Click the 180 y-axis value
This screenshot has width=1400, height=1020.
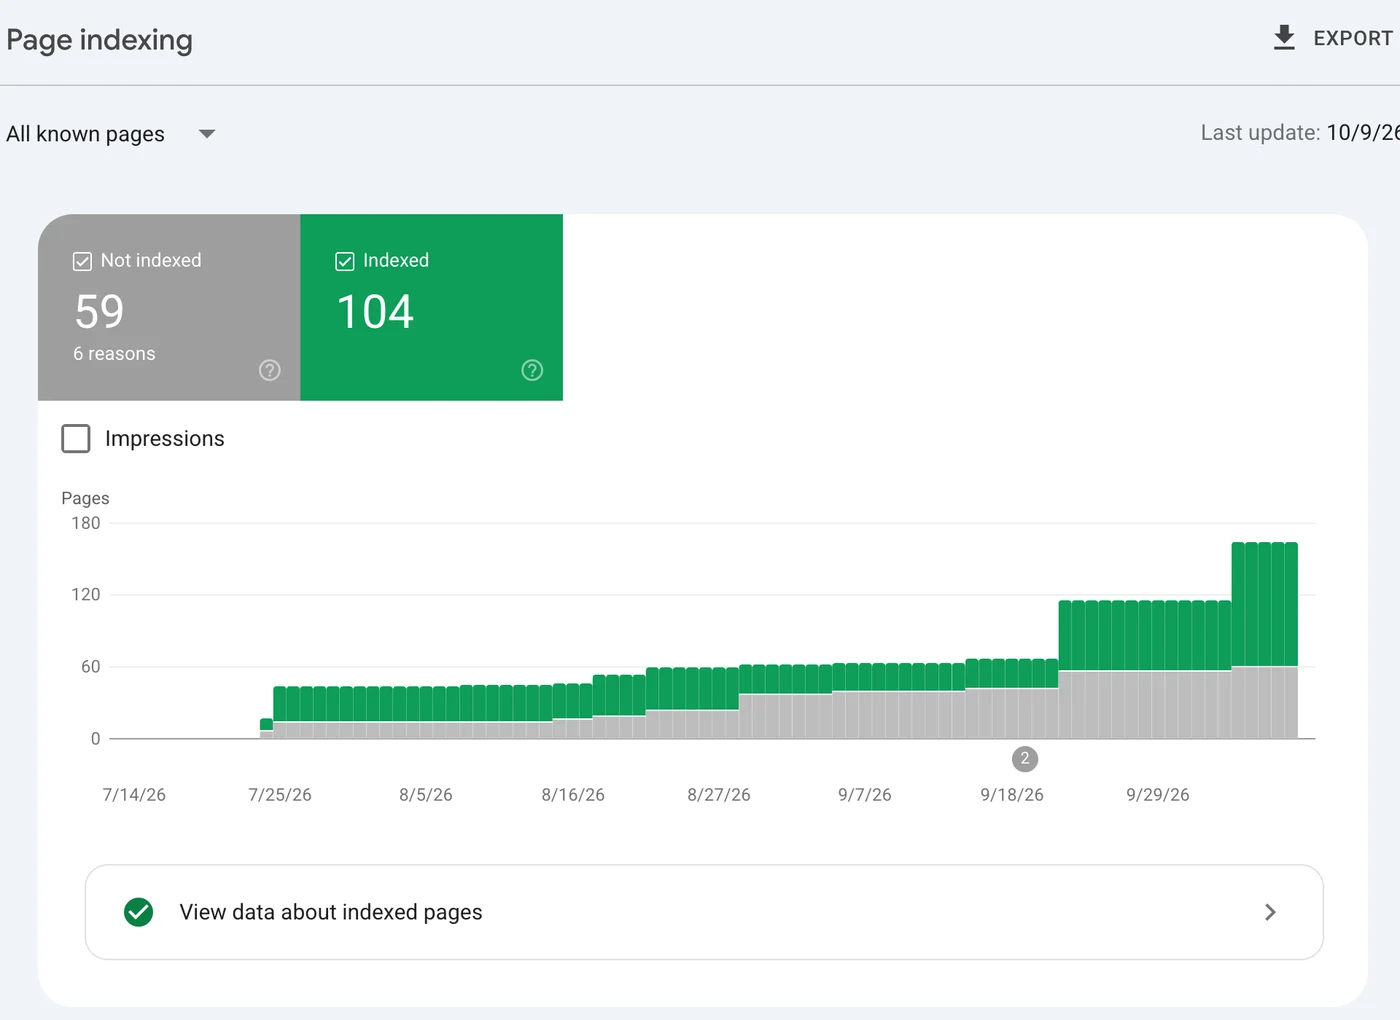(86, 523)
